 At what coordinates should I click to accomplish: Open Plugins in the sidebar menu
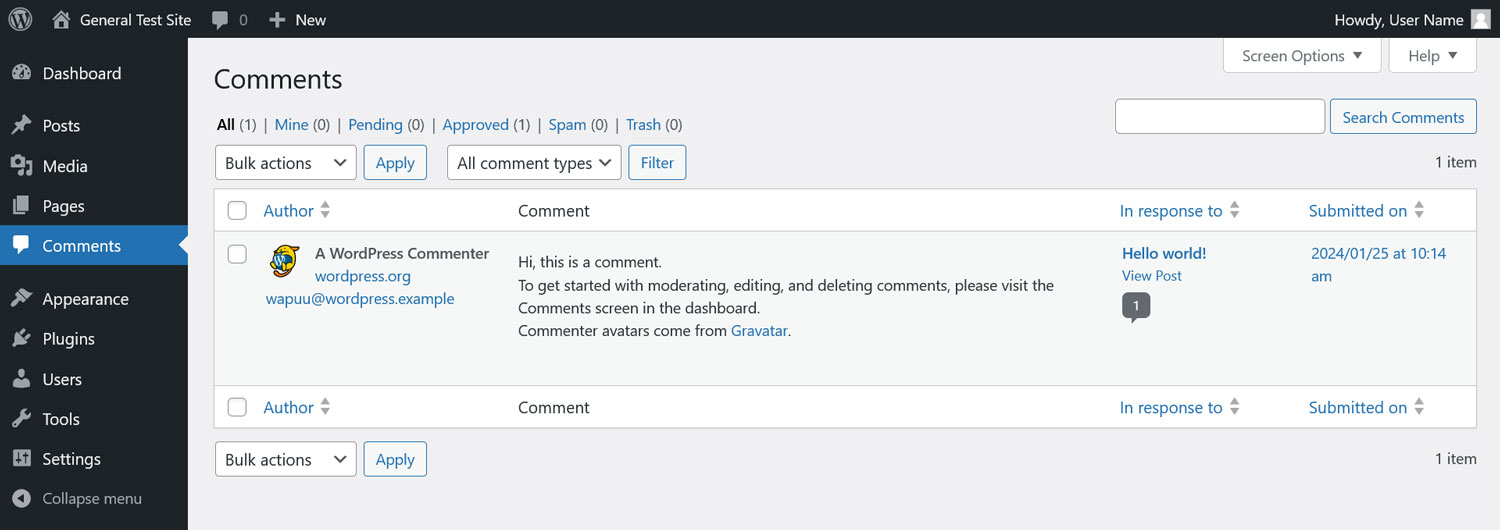(68, 339)
